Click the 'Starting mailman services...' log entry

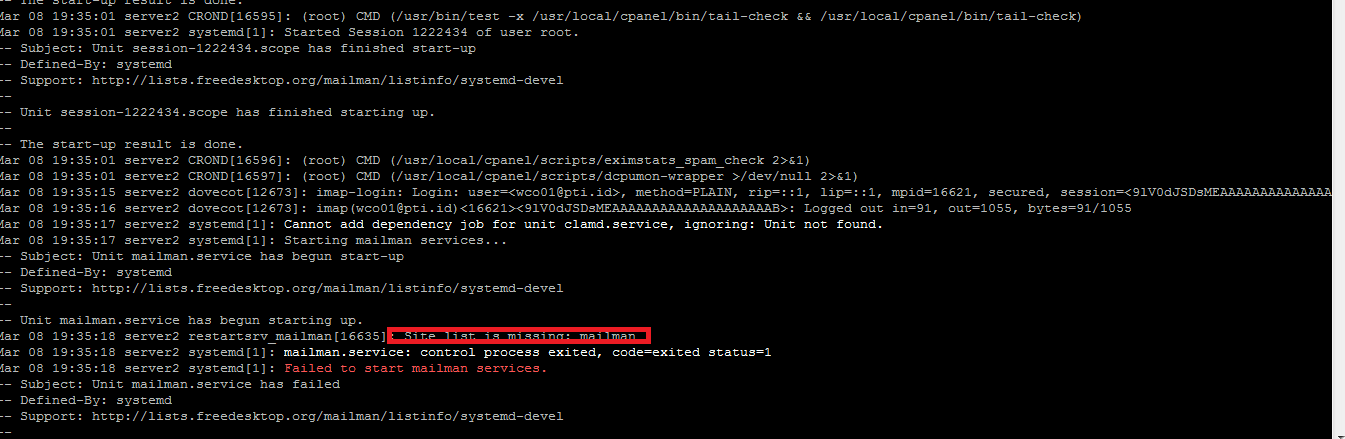click(396, 240)
